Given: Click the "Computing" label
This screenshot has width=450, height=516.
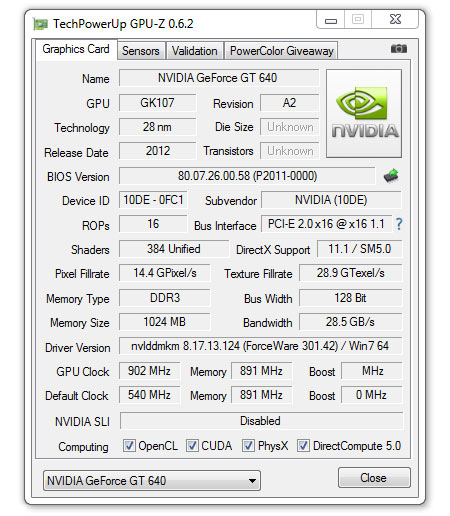Looking at the screenshot, I should (83, 447).
